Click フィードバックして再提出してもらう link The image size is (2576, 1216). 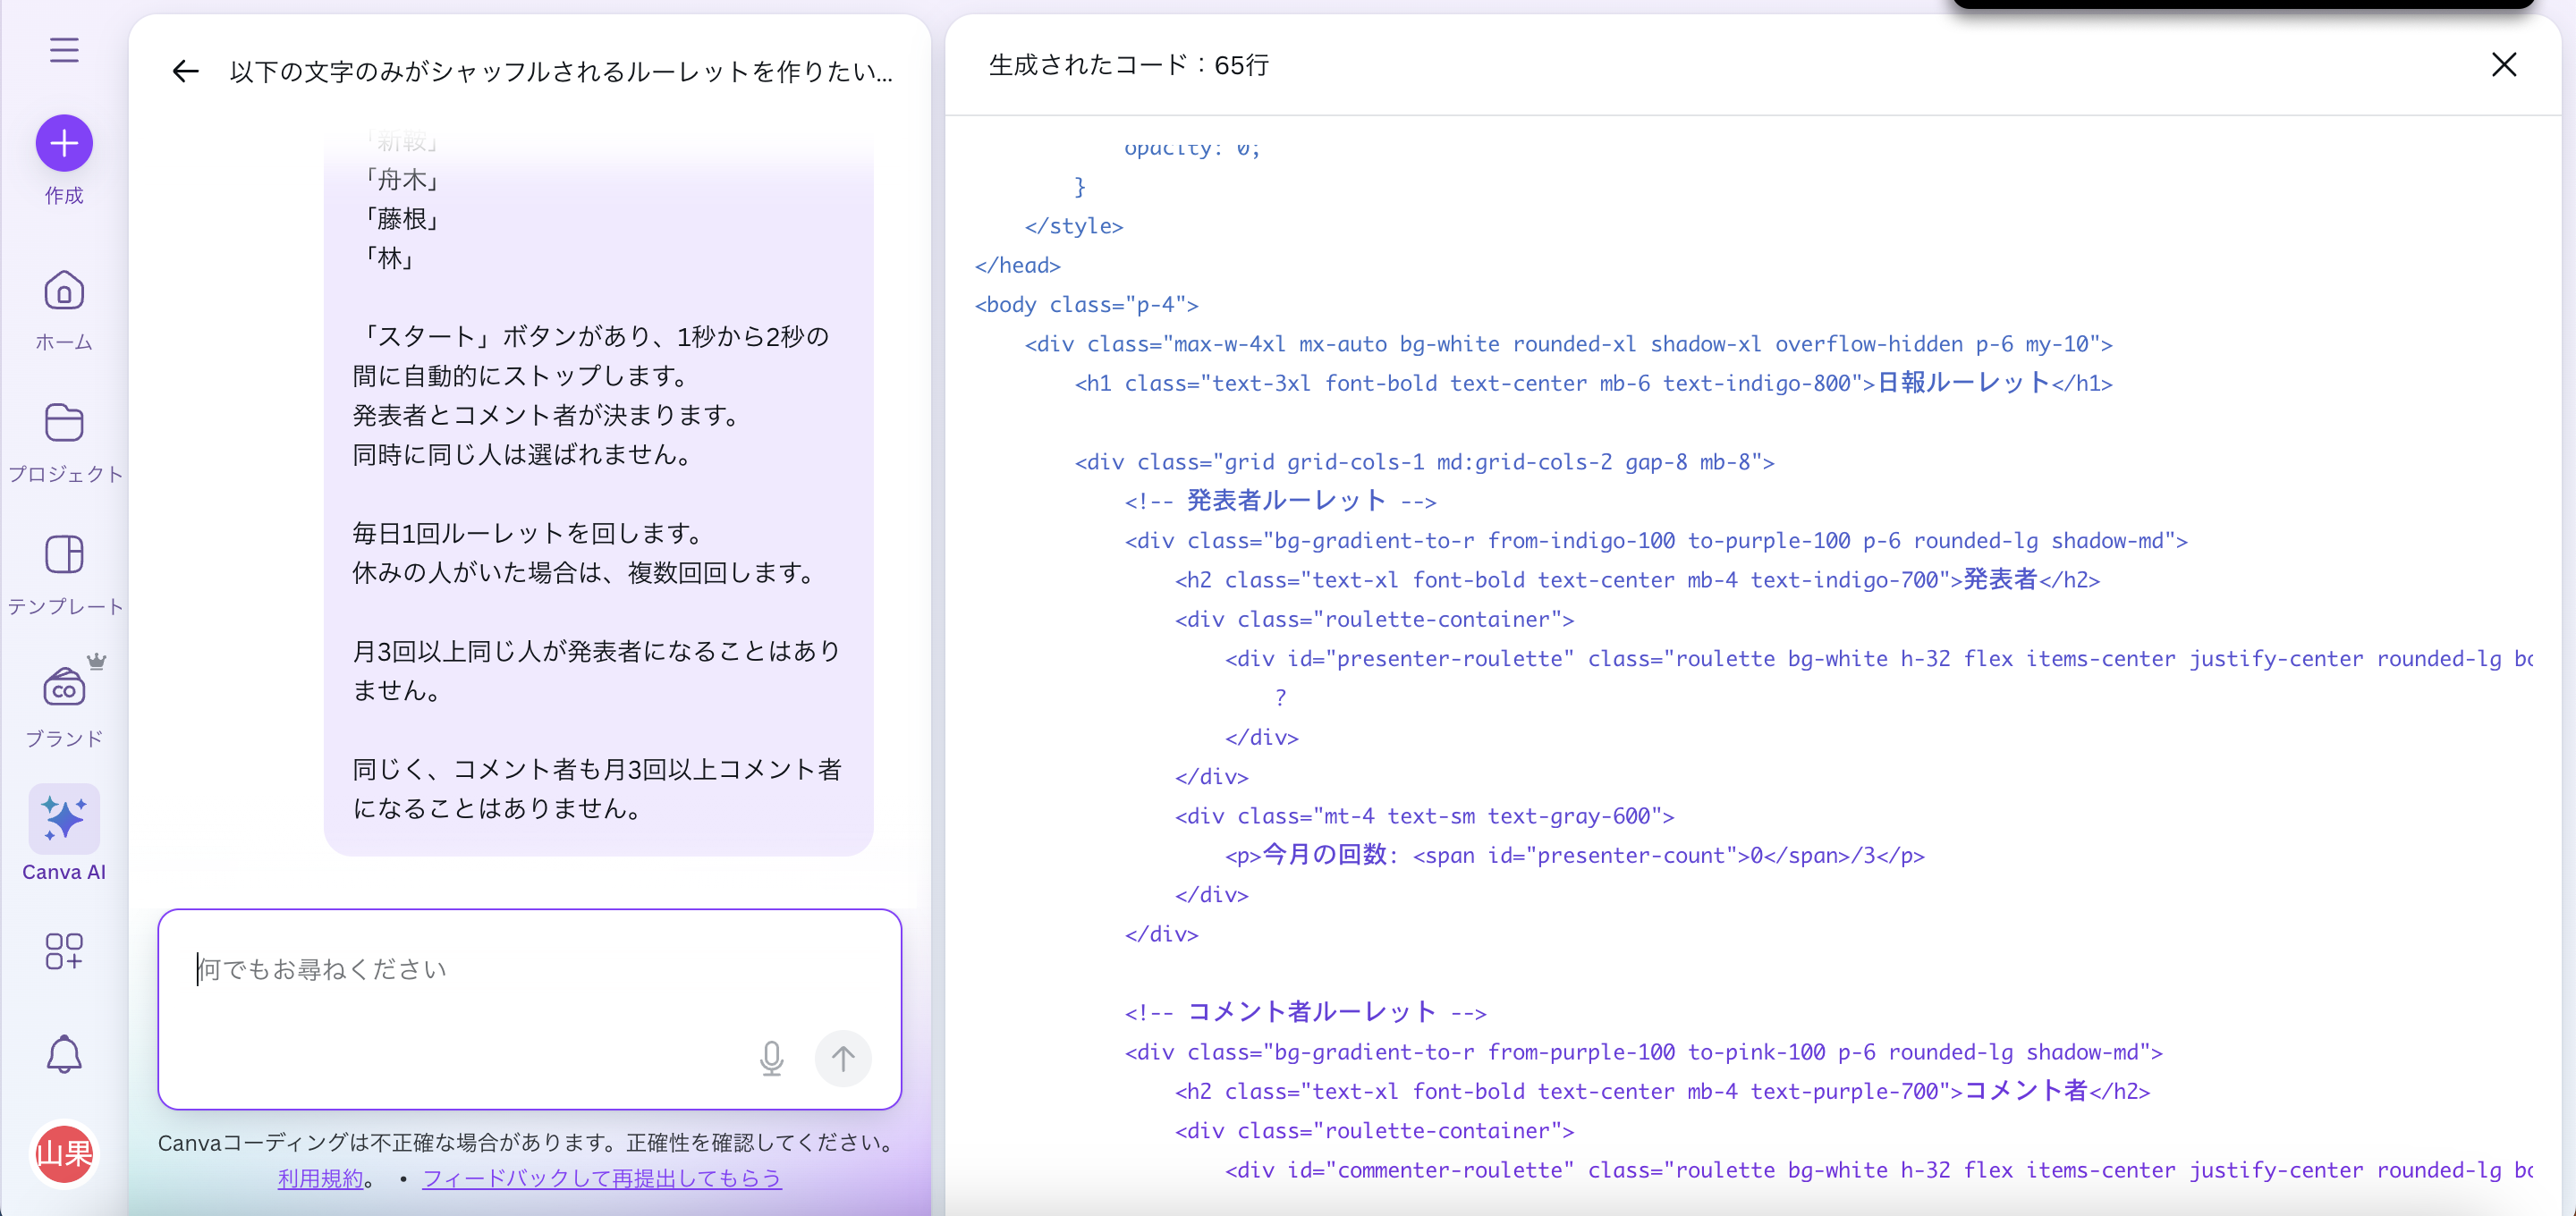click(x=602, y=1179)
